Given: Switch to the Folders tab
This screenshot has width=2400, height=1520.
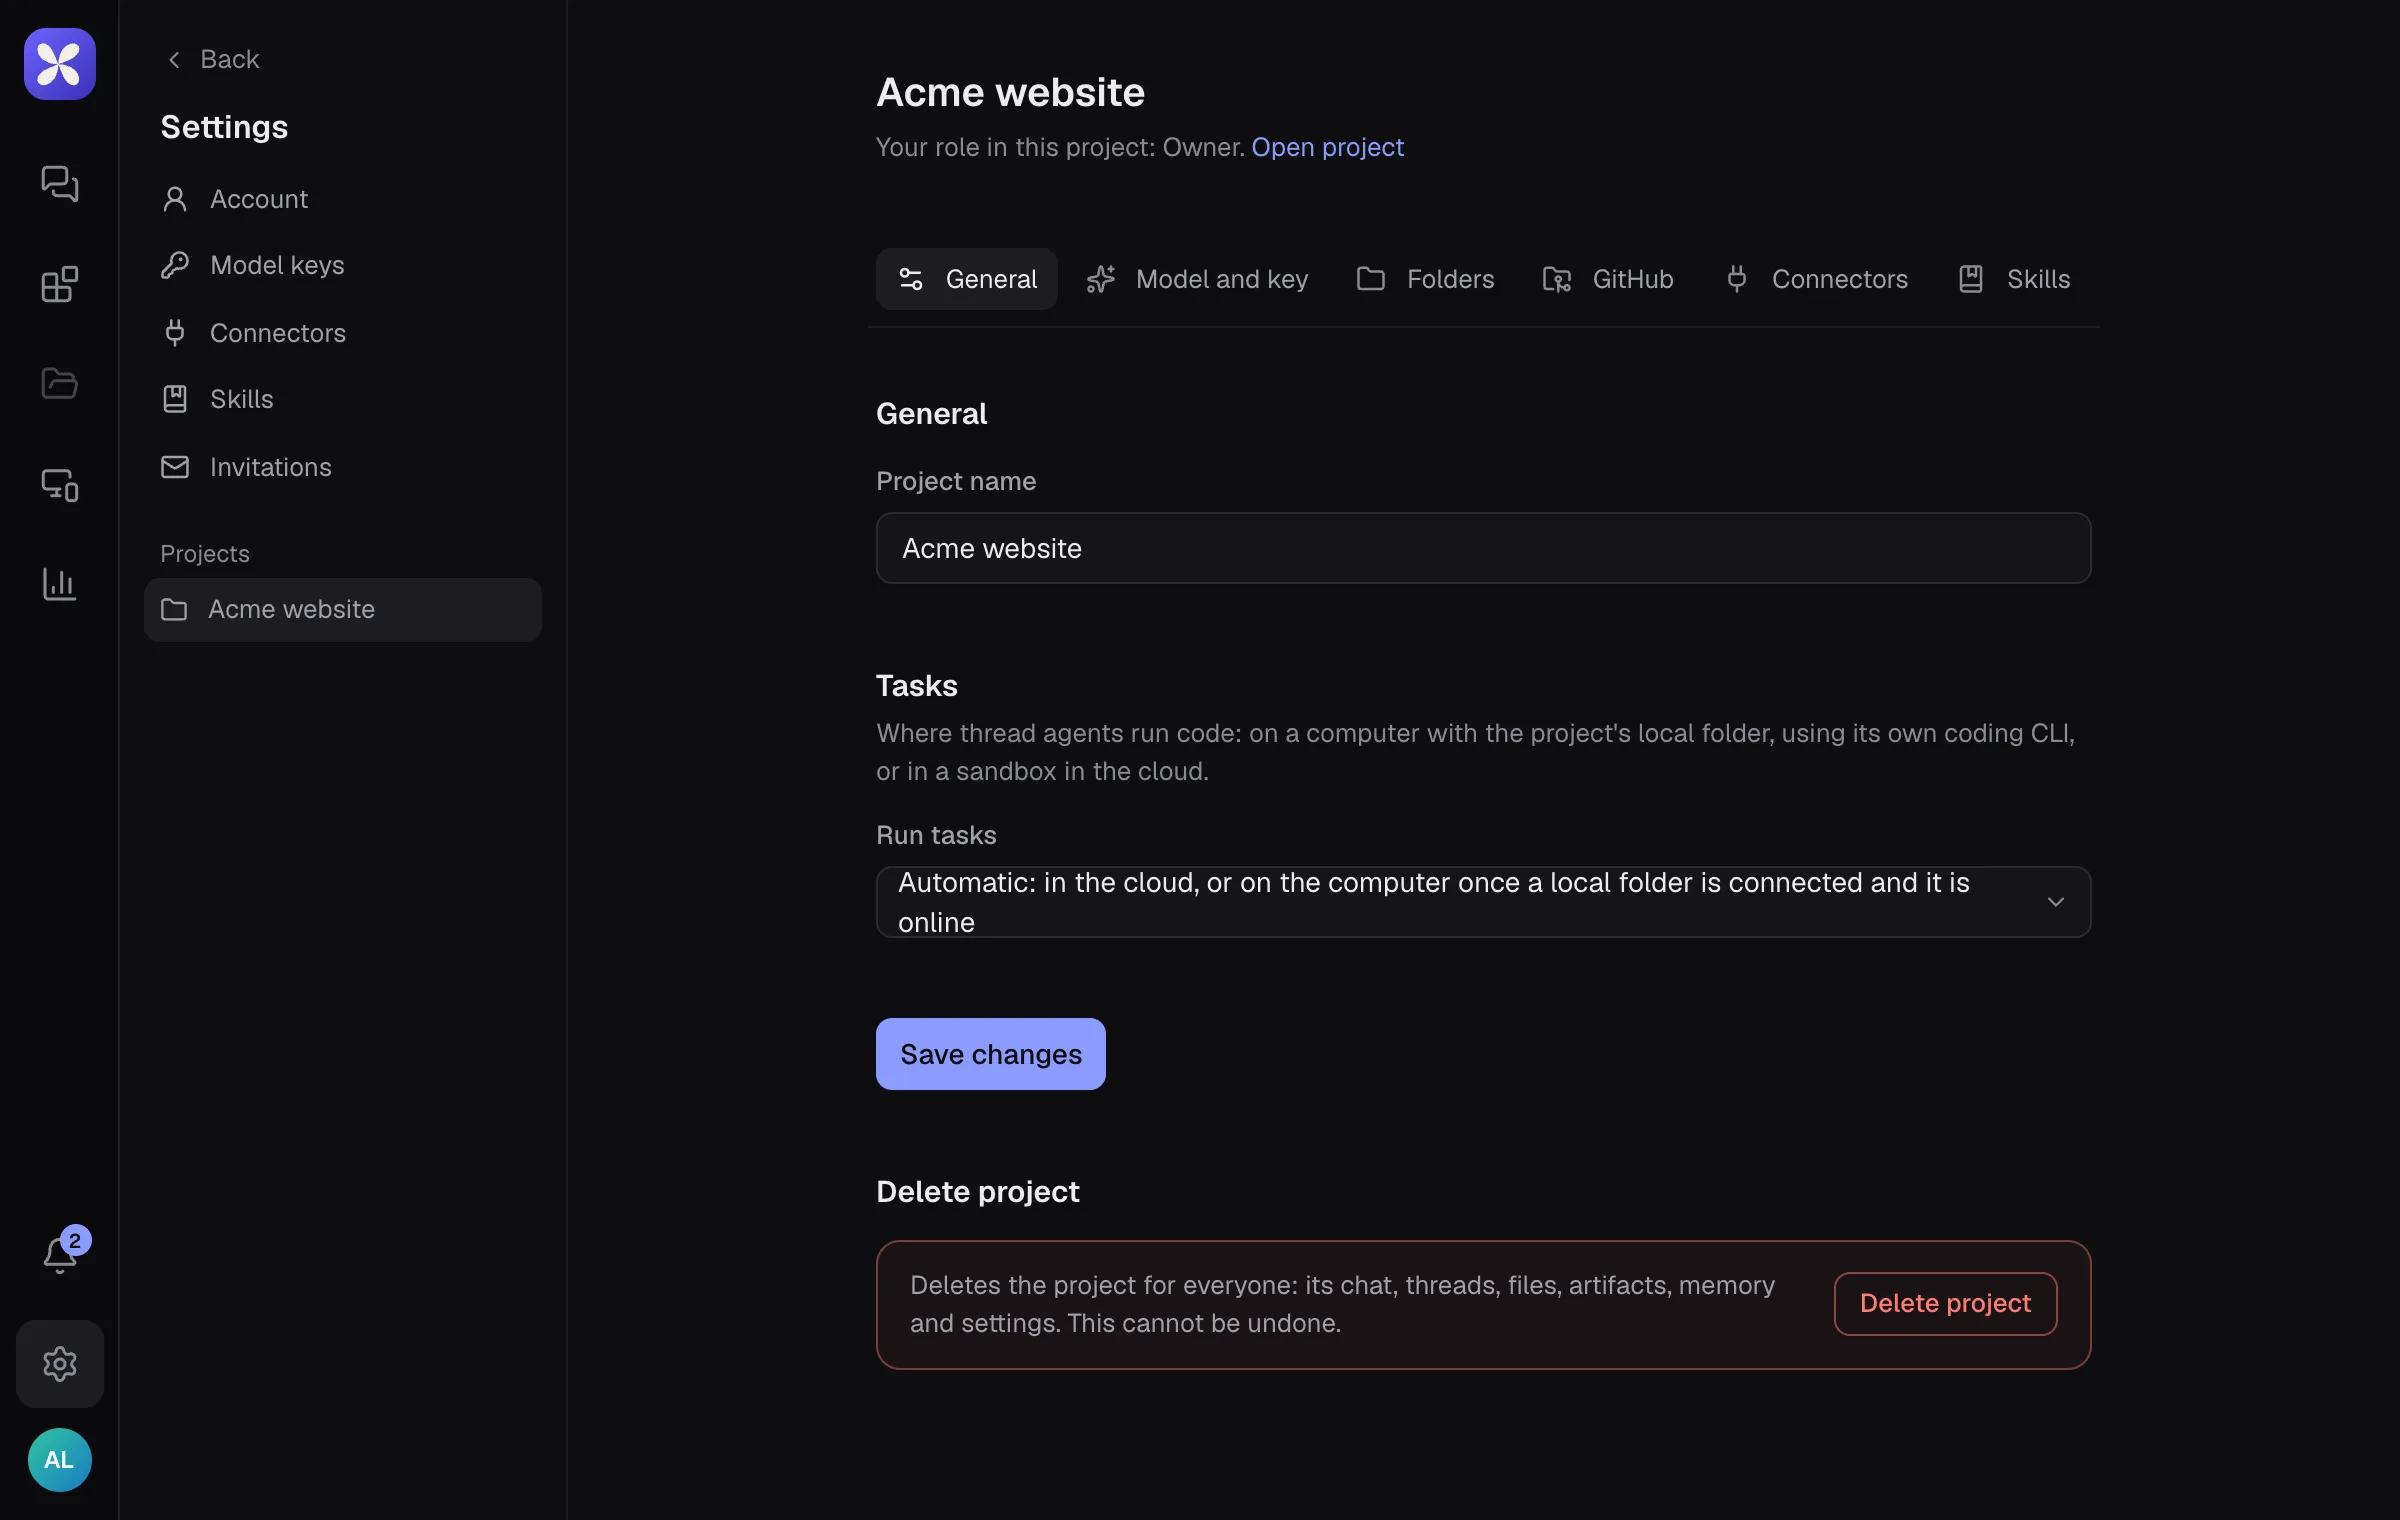Looking at the screenshot, I should pos(1425,279).
